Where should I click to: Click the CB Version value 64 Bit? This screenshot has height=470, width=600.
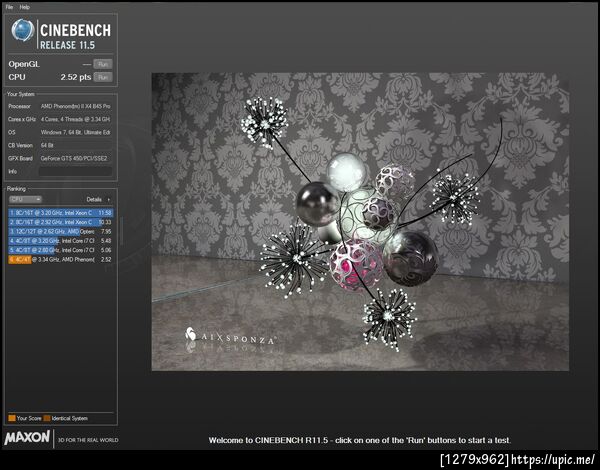tap(76, 145)
